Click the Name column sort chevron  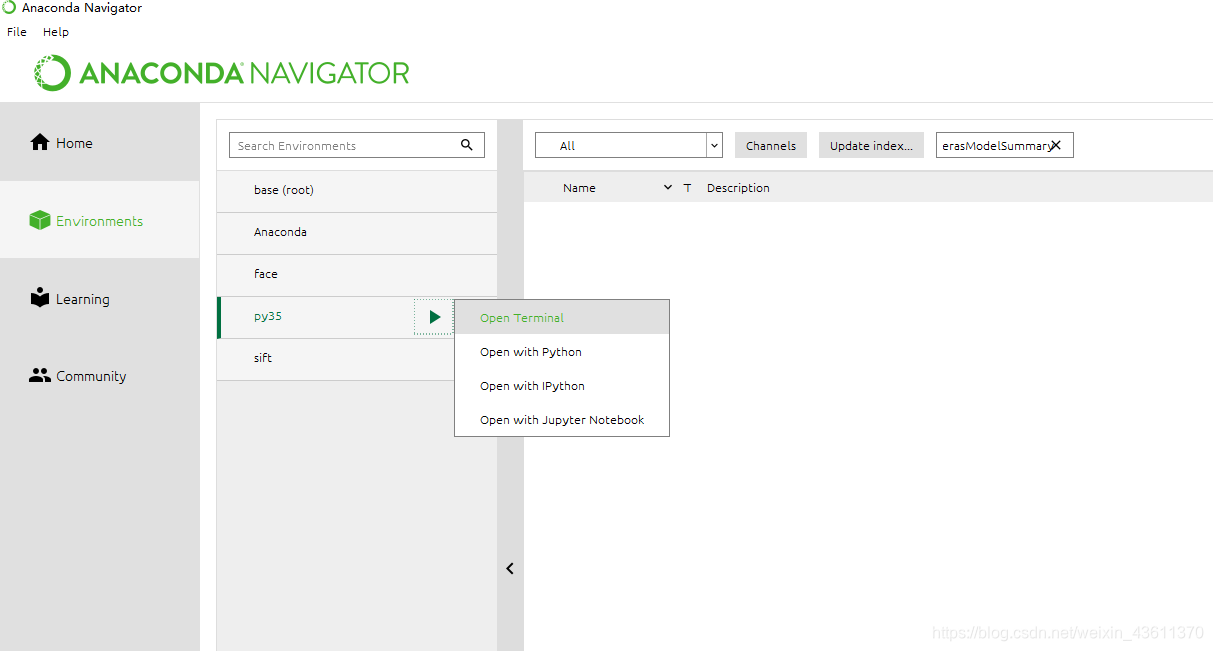pos(668,188)
